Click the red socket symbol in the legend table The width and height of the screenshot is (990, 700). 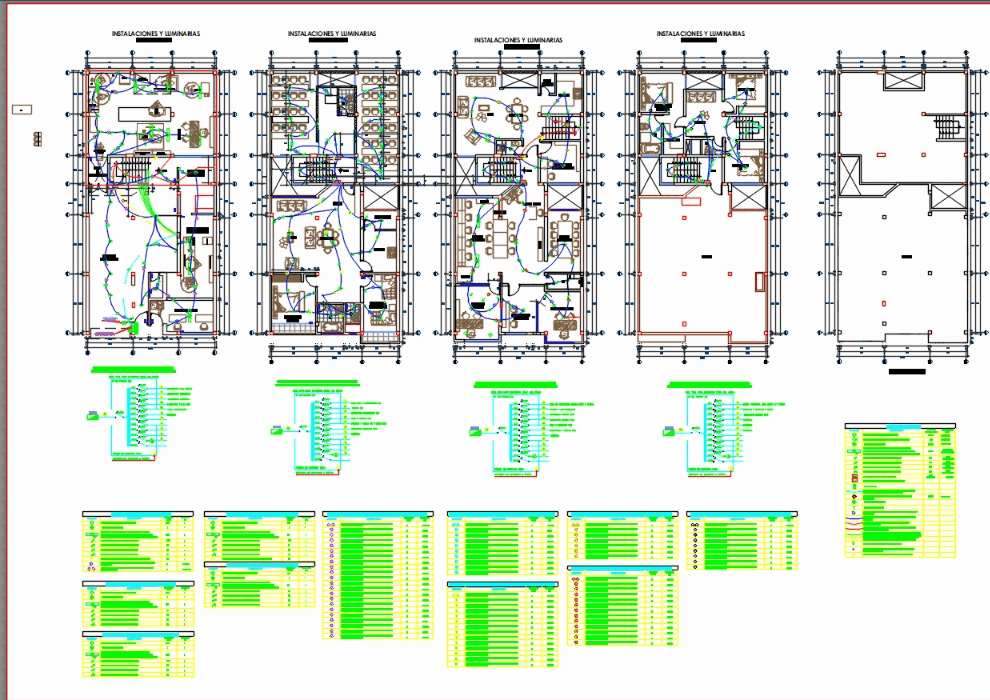tap(854, 477)
